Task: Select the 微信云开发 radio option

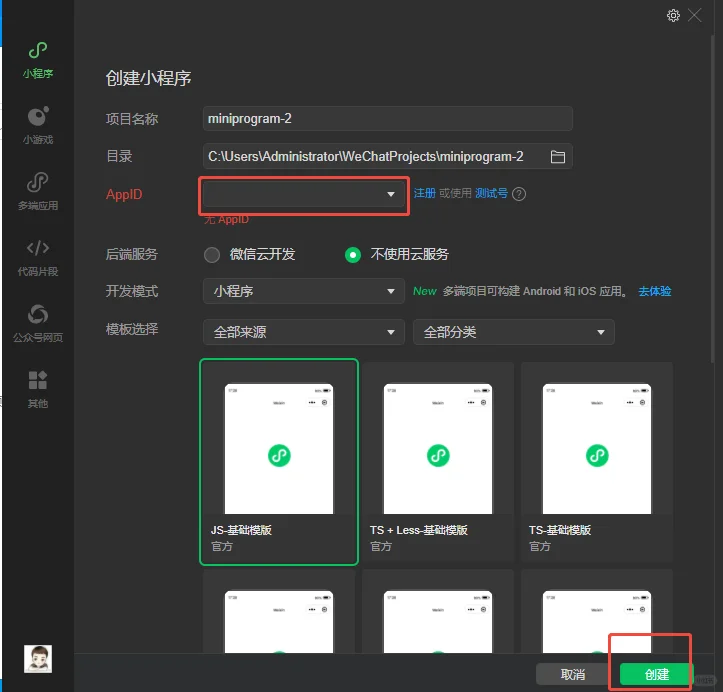Action: click(x=212, y=254)
